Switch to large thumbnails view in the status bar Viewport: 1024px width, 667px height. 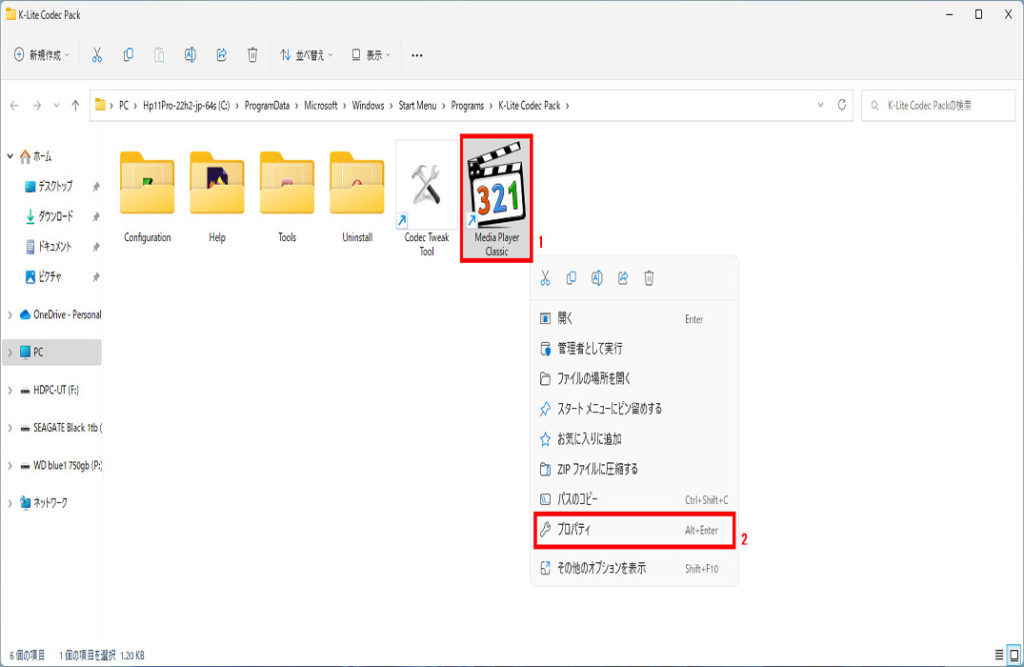click(x=1015, y=655)
